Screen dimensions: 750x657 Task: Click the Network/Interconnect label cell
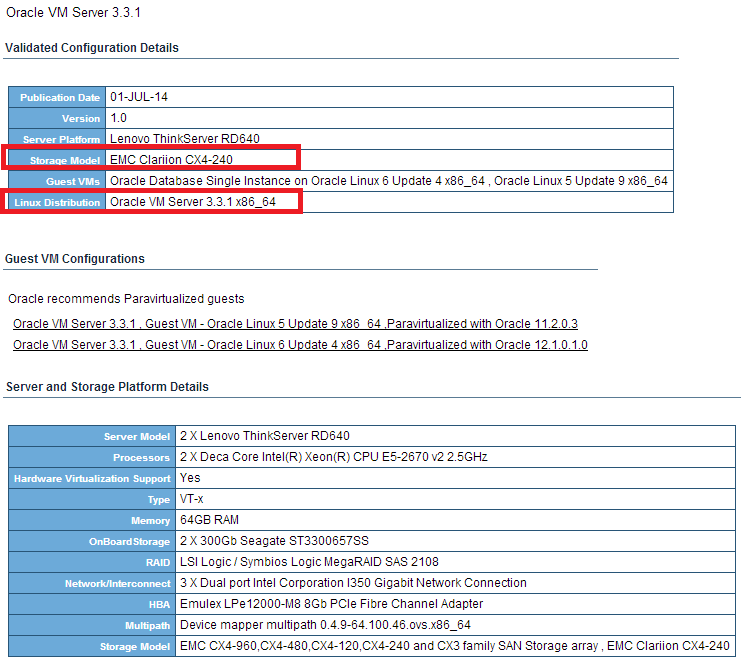click(92, 583)
